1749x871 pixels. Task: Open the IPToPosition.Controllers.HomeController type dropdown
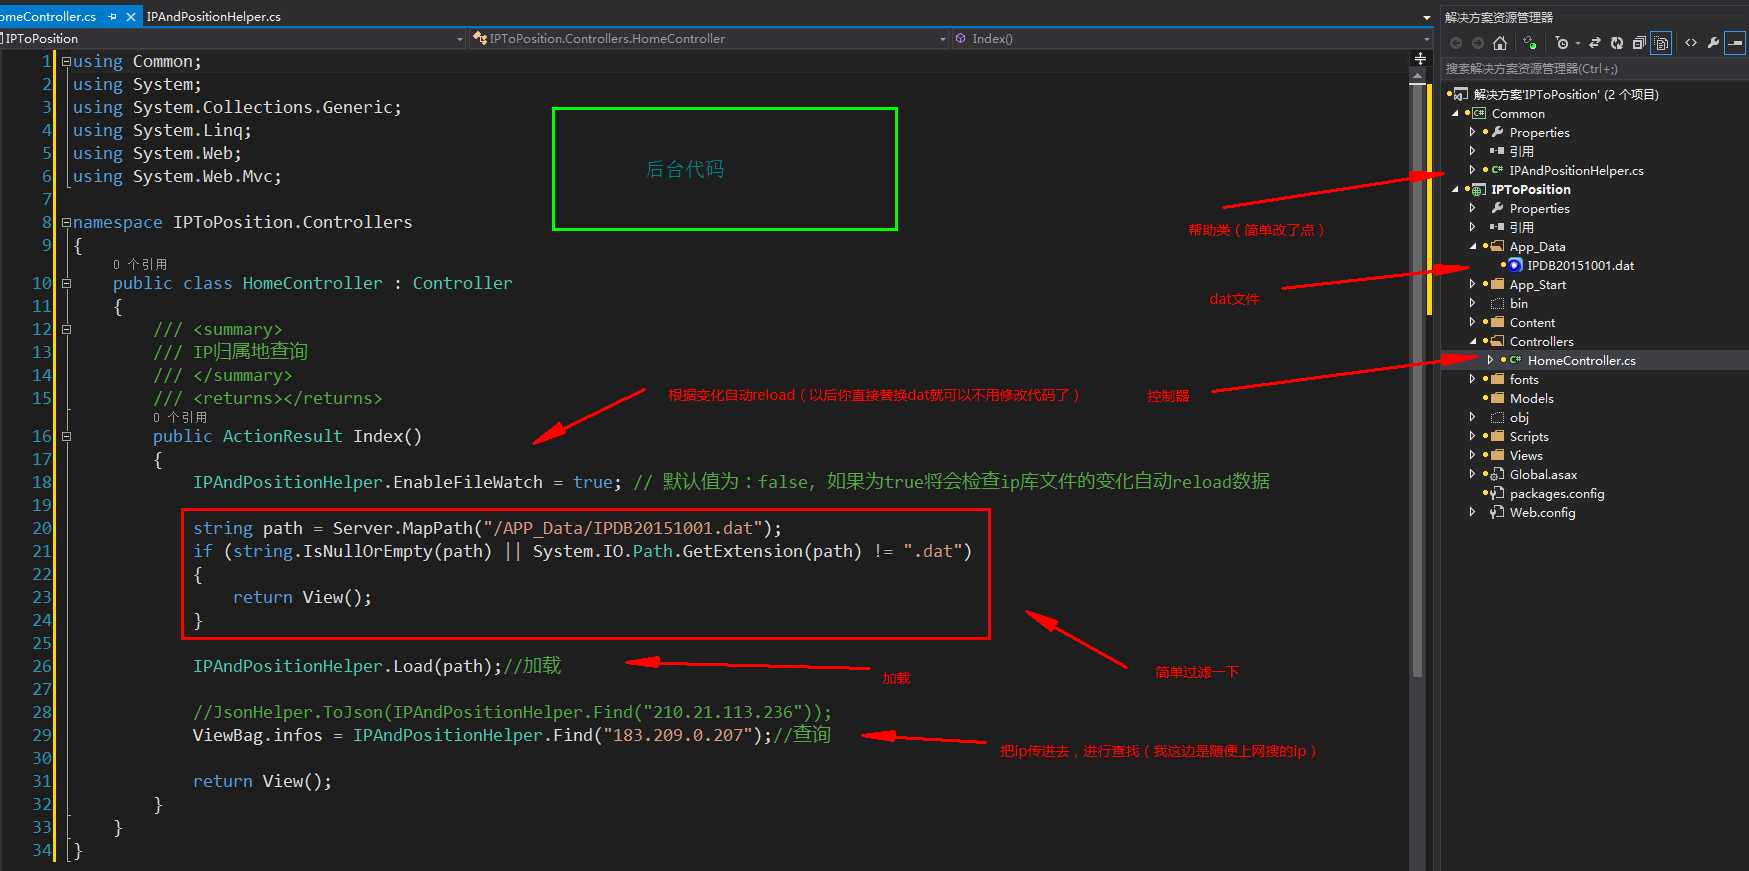pyautogui.click(x=943, y=39)
